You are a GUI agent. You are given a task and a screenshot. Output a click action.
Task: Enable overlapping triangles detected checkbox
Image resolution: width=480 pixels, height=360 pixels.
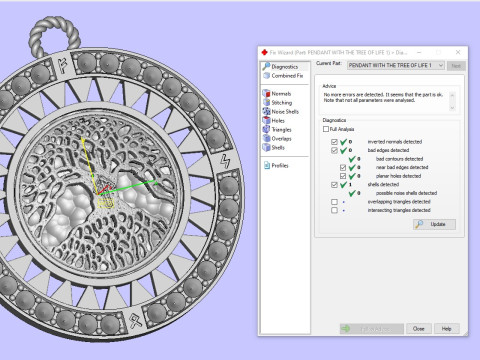(x=334, y=202)
